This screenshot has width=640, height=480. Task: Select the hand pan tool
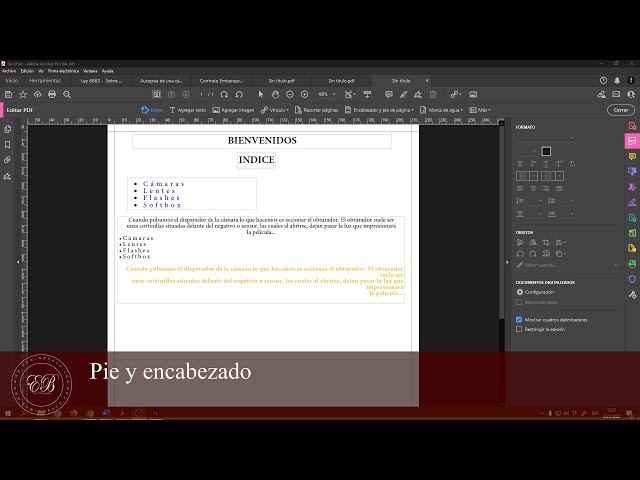276,95
